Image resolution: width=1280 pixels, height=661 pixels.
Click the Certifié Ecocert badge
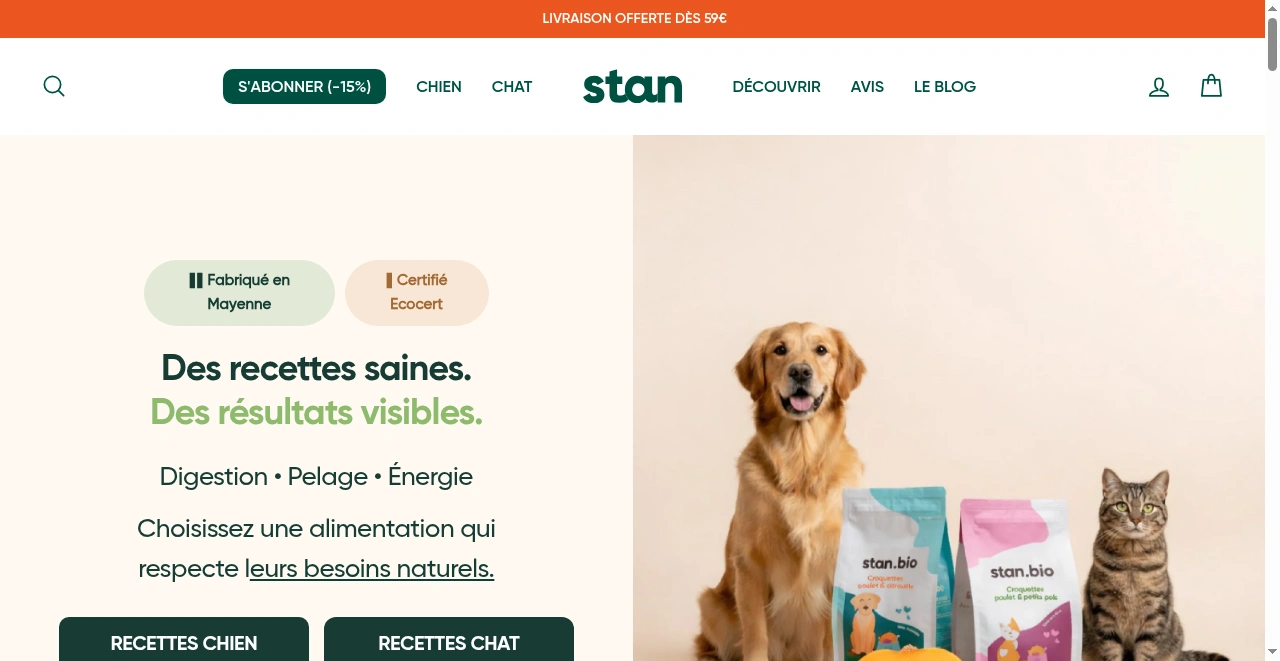pyautogui.click(x=417, y=293)
